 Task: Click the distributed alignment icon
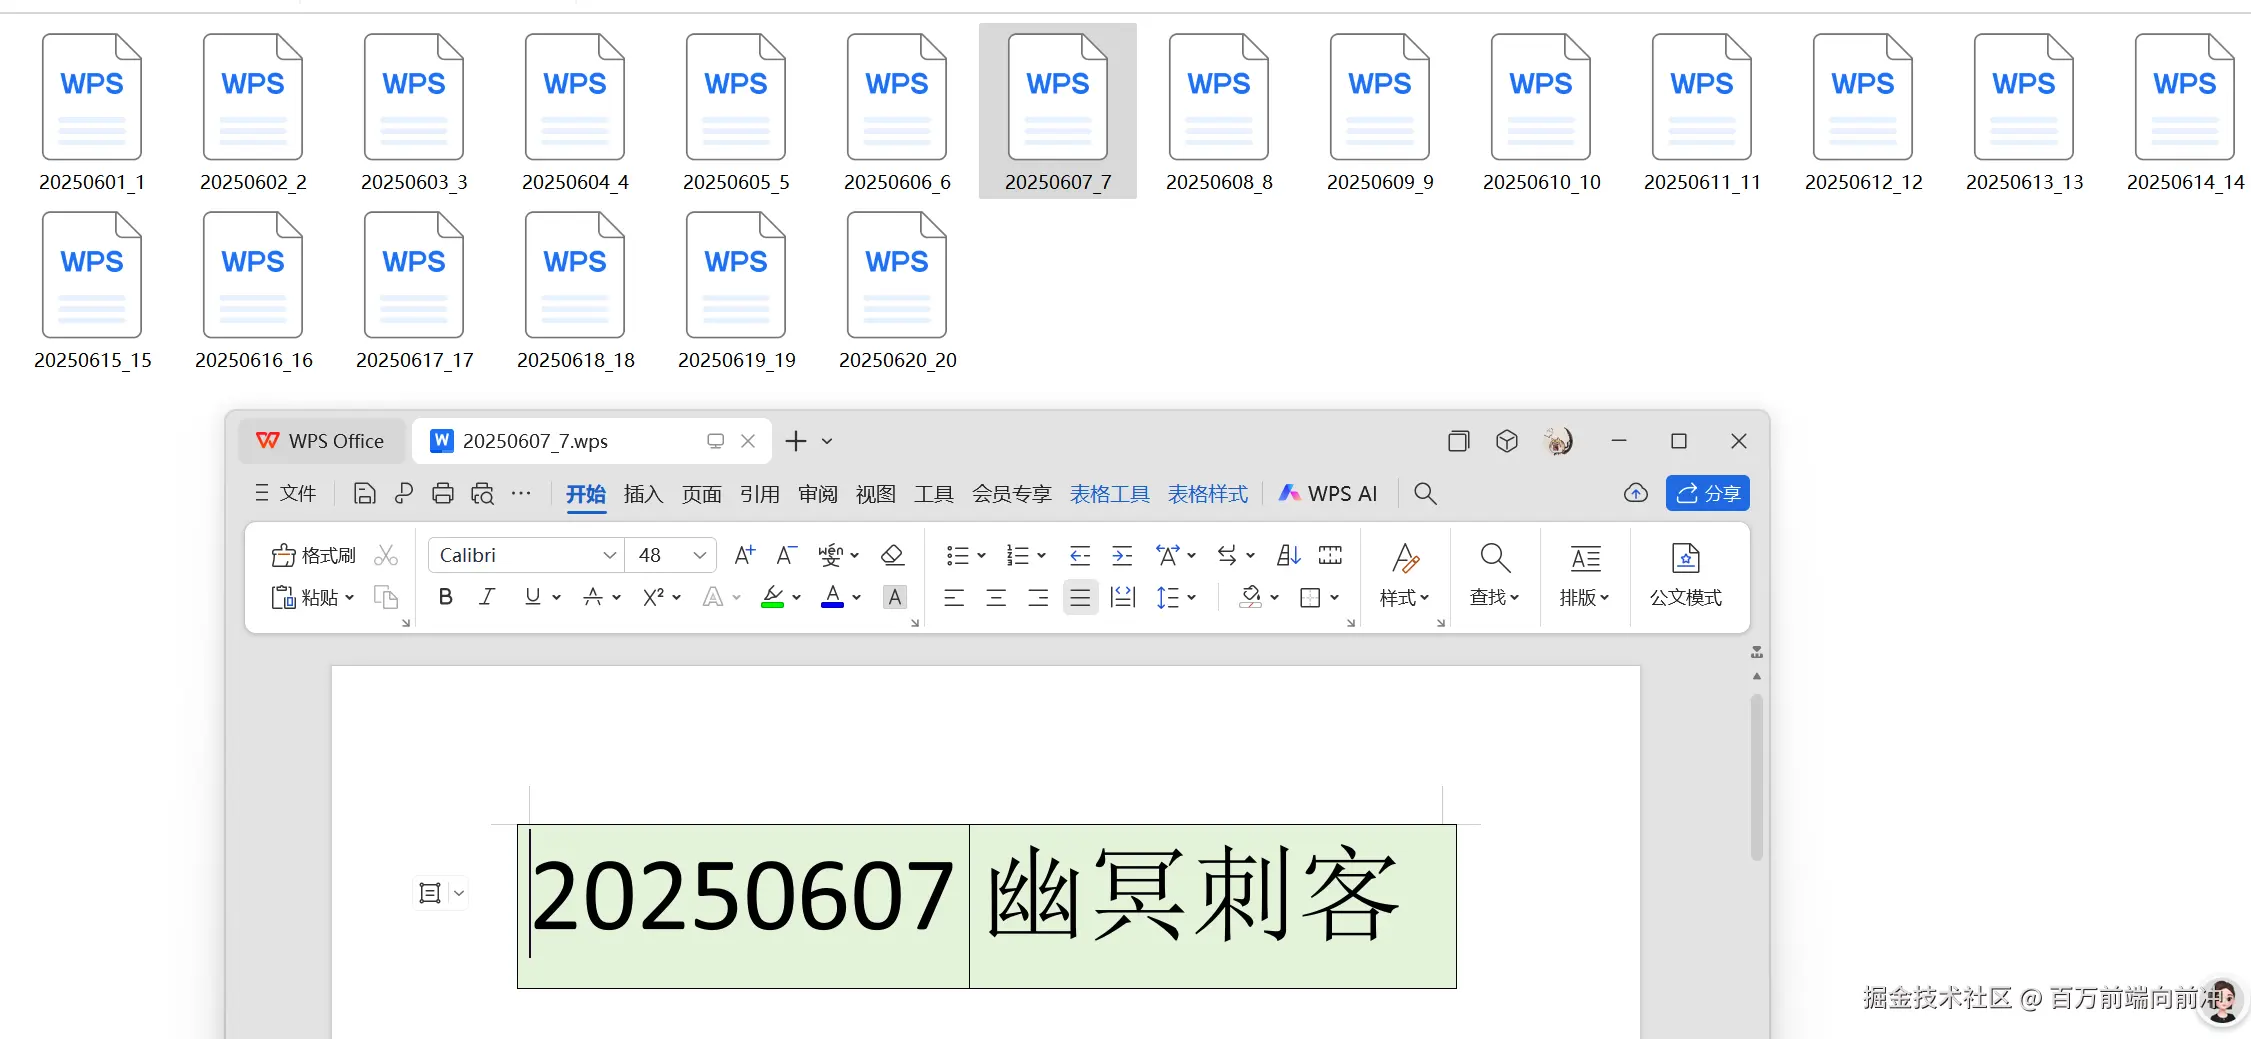[x=1123, y=598]
